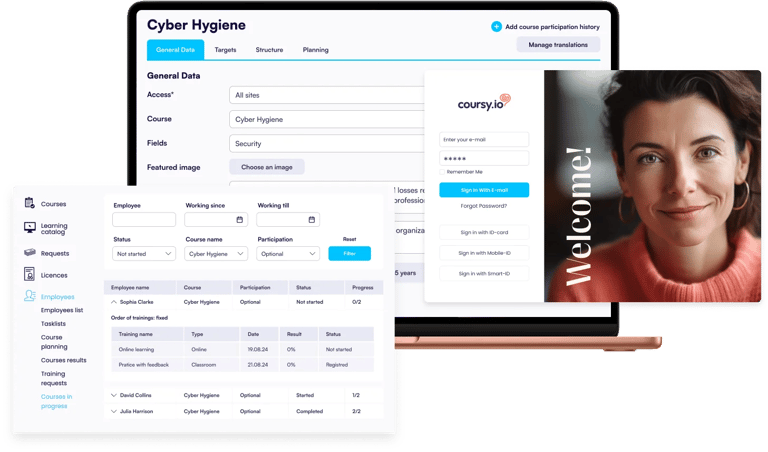
Task: Open the Course name dropdown
Action: (x=216, y=254)
